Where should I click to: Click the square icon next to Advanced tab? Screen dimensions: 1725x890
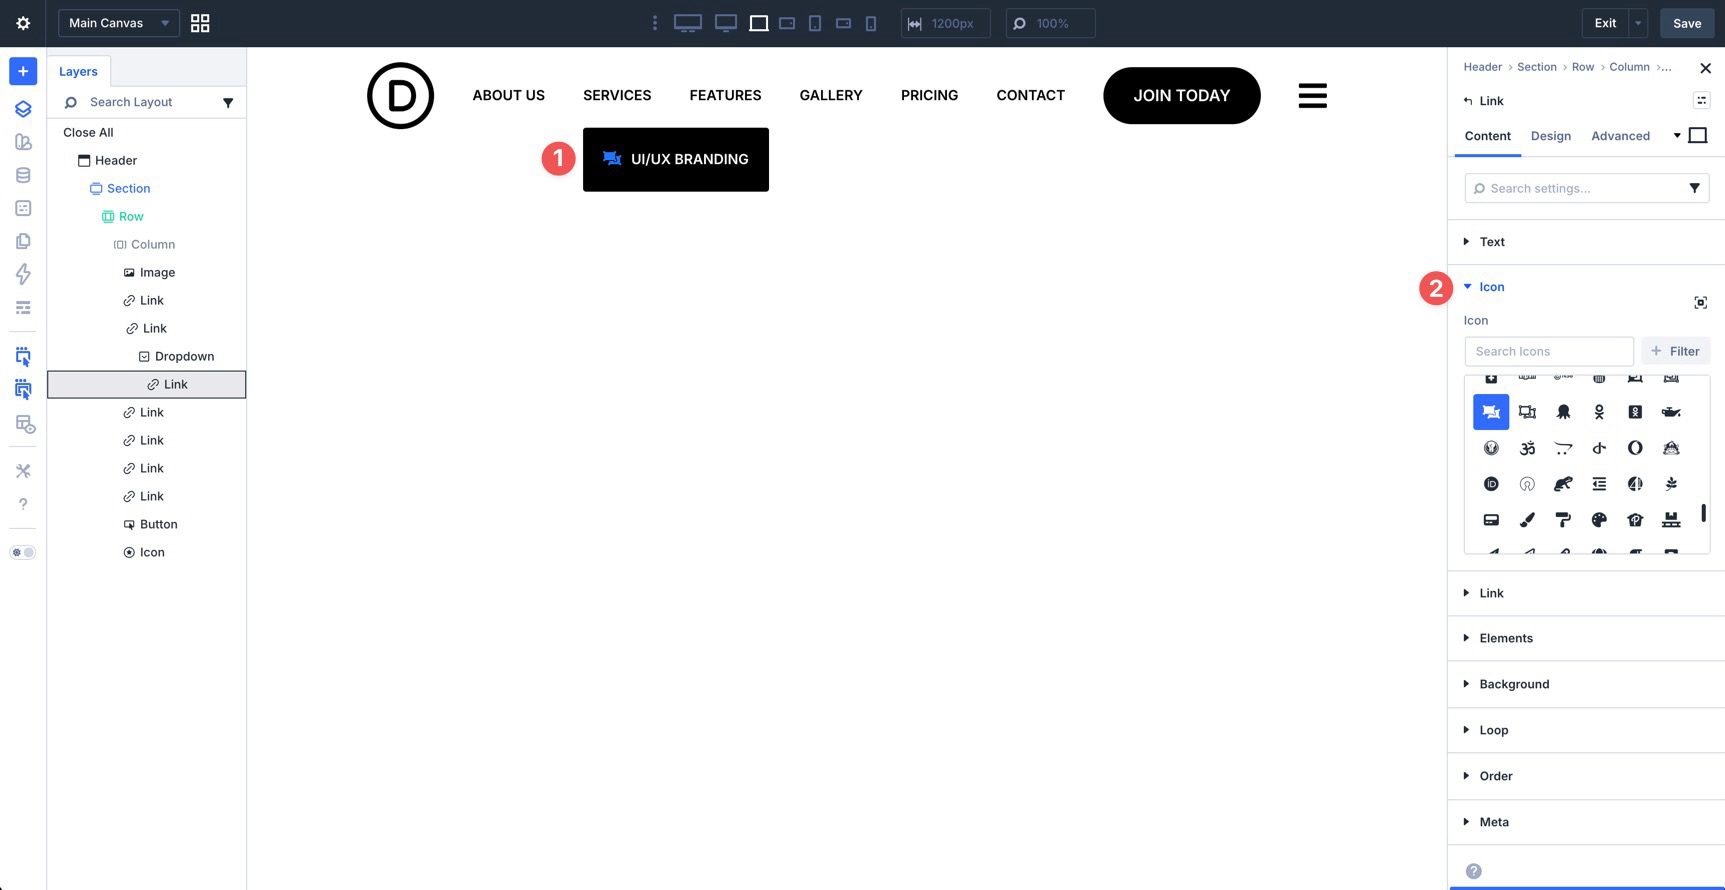1698,135
